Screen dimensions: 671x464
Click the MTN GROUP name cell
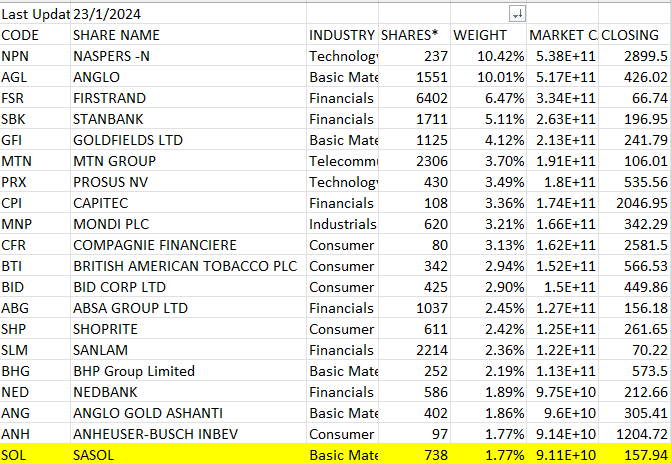[188, 161]
